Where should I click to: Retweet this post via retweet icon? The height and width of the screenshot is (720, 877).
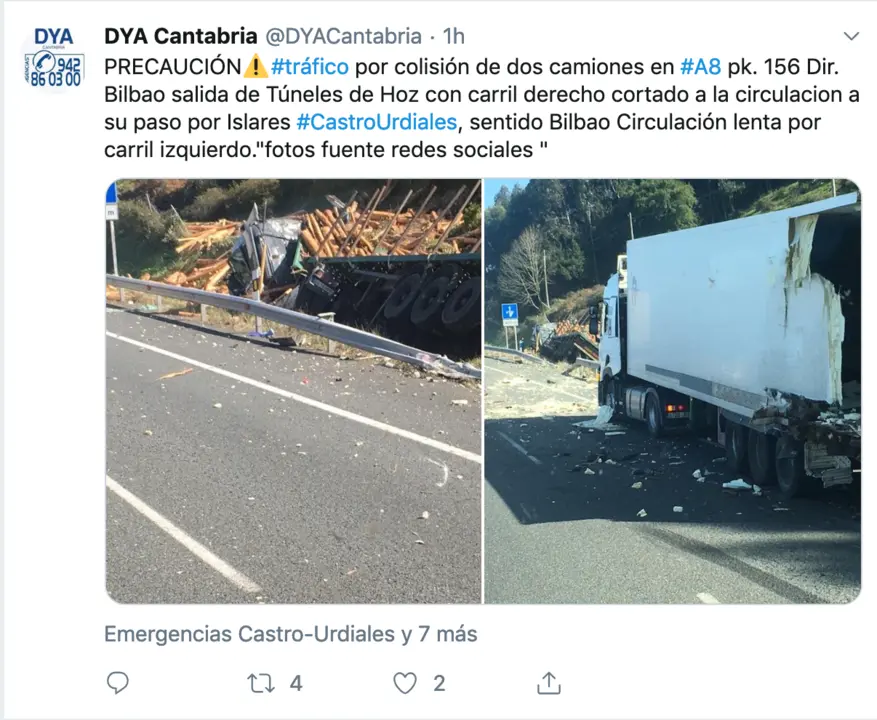click(261, 683)
